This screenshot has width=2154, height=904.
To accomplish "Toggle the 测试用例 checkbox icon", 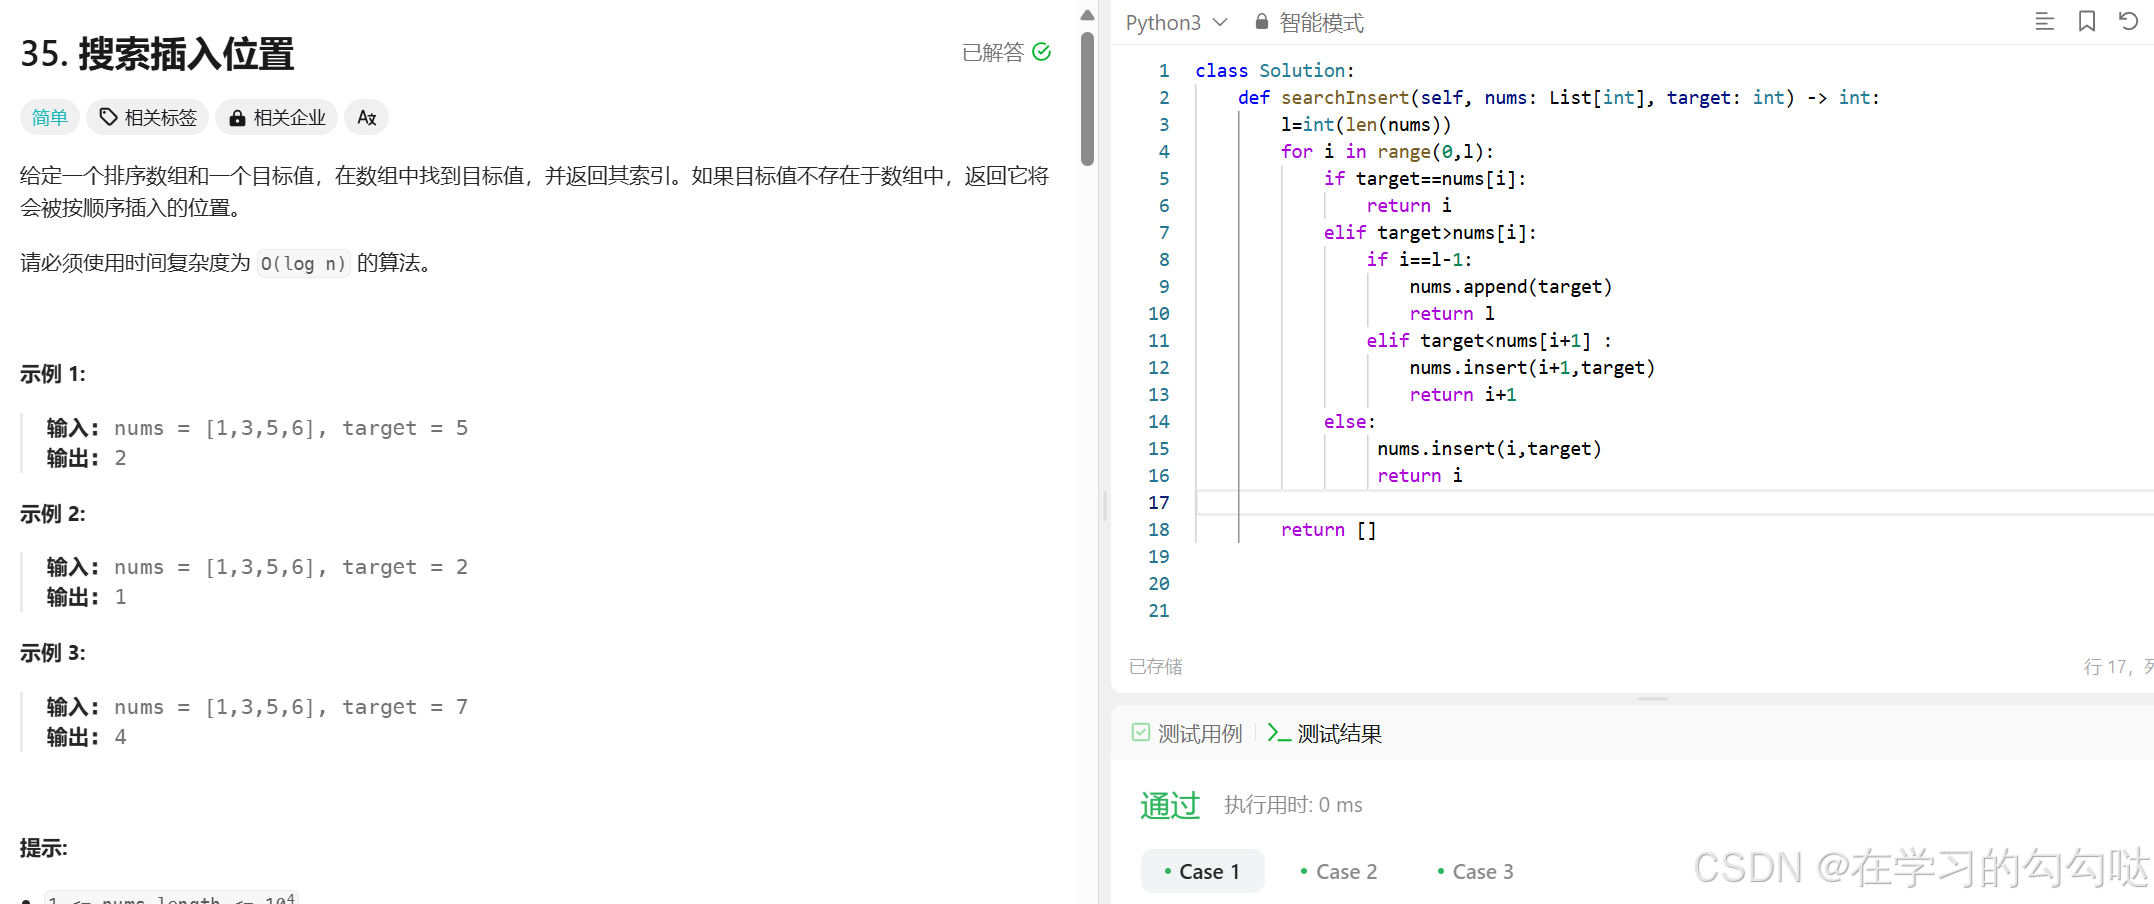I will [1141, 732].
